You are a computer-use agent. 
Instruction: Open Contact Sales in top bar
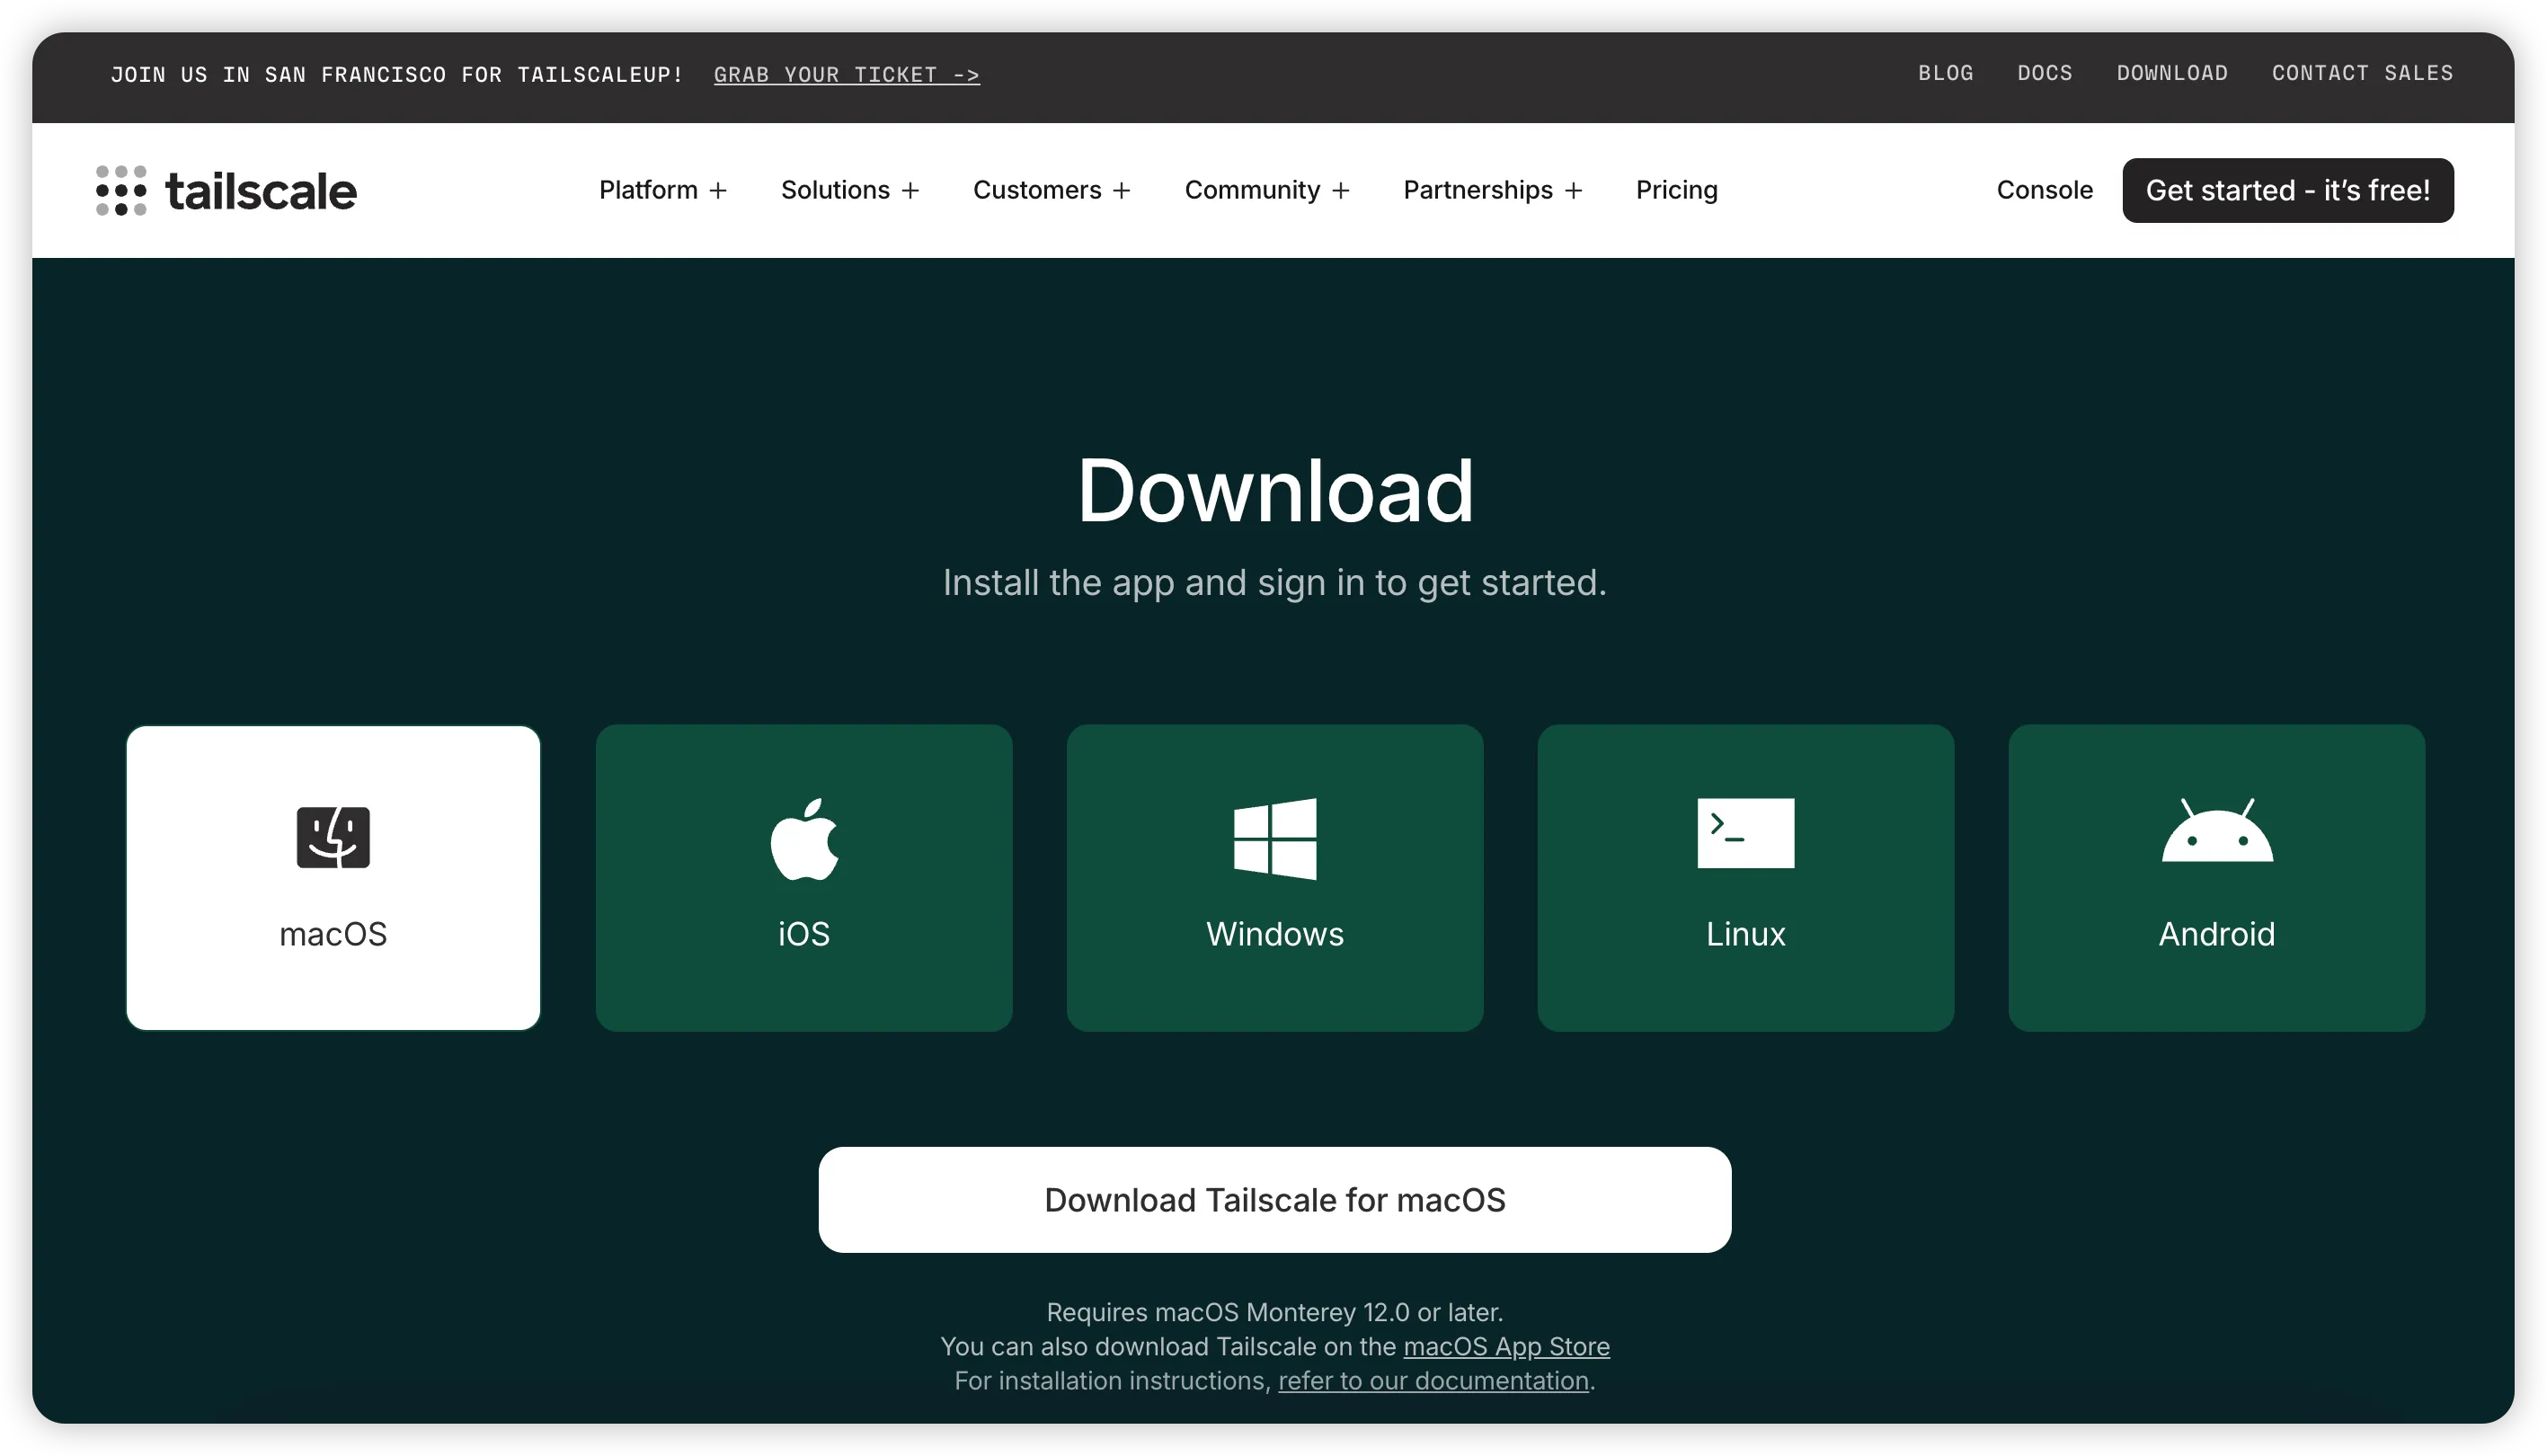[x=2362, y=73]
